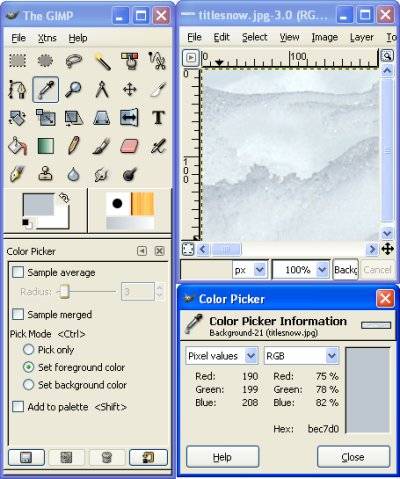The width and height of the screenshot is (400, 479).
Task: Select the Bucket Fill tool
Action: 18,146
